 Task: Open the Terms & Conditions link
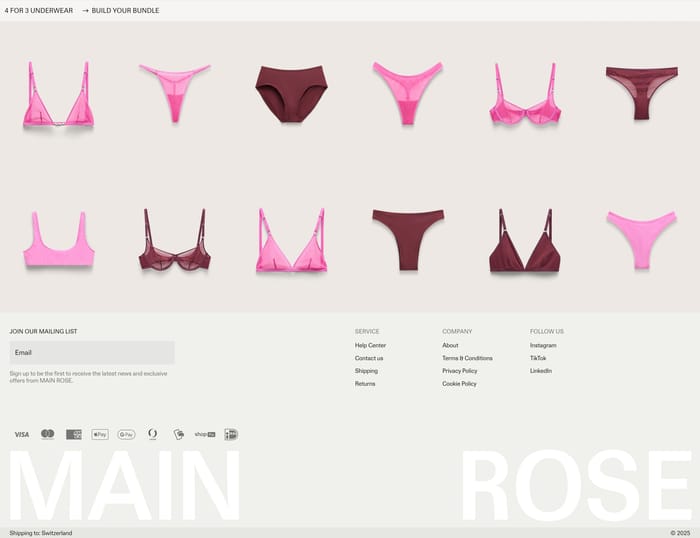tap(467, 358)
